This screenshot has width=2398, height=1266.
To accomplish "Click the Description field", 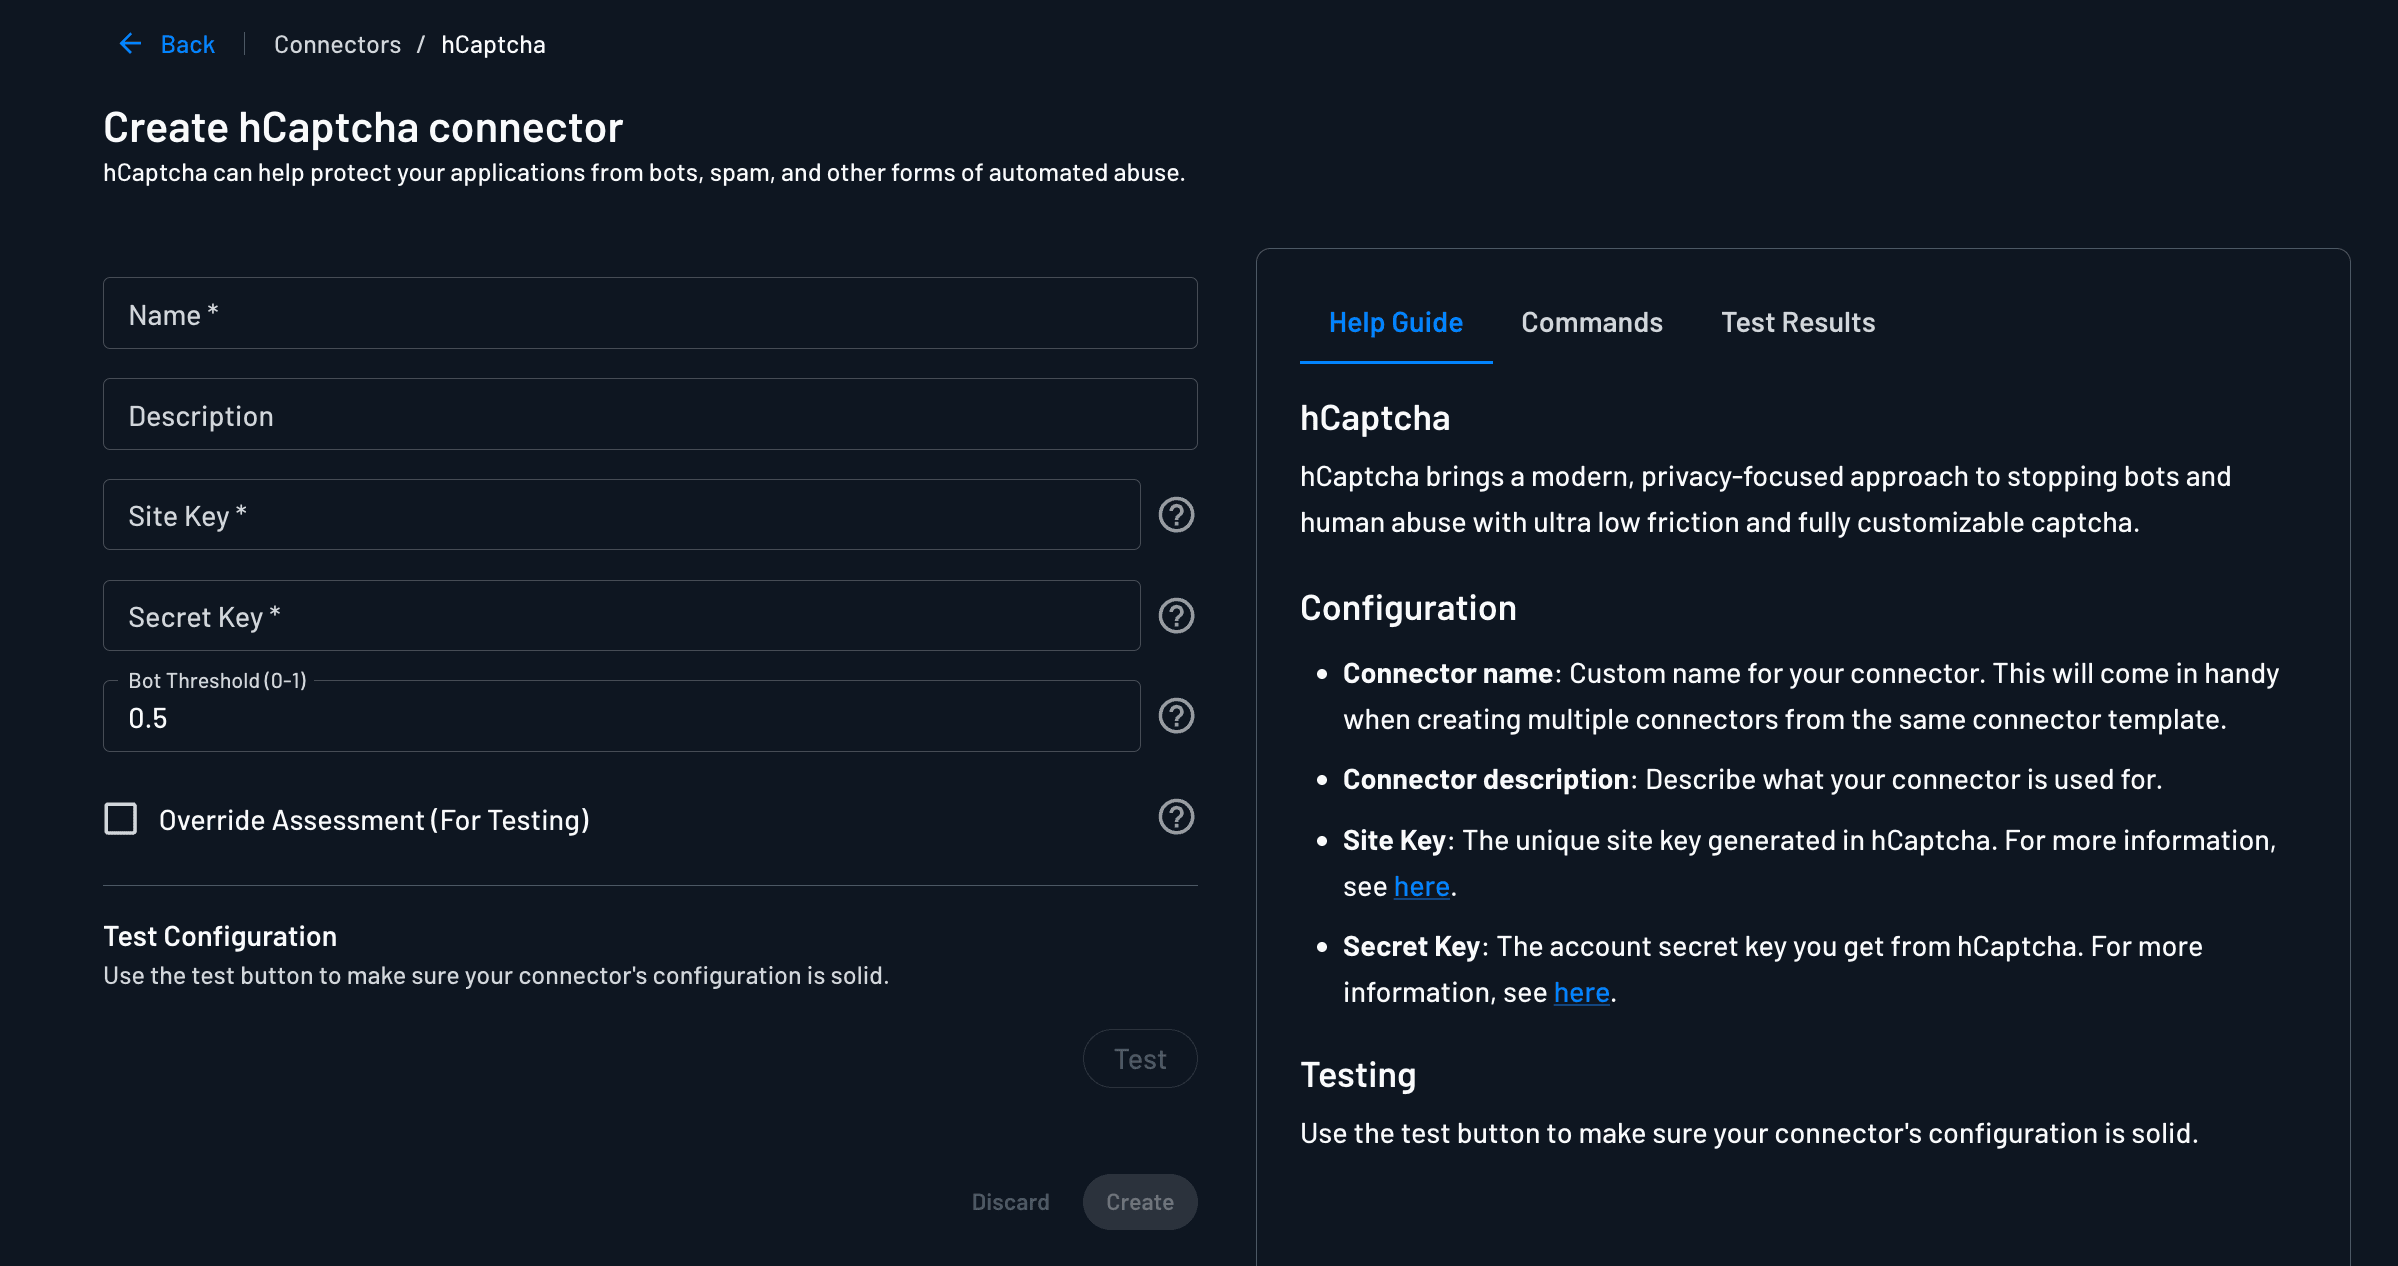I will [x=649, y=414].
